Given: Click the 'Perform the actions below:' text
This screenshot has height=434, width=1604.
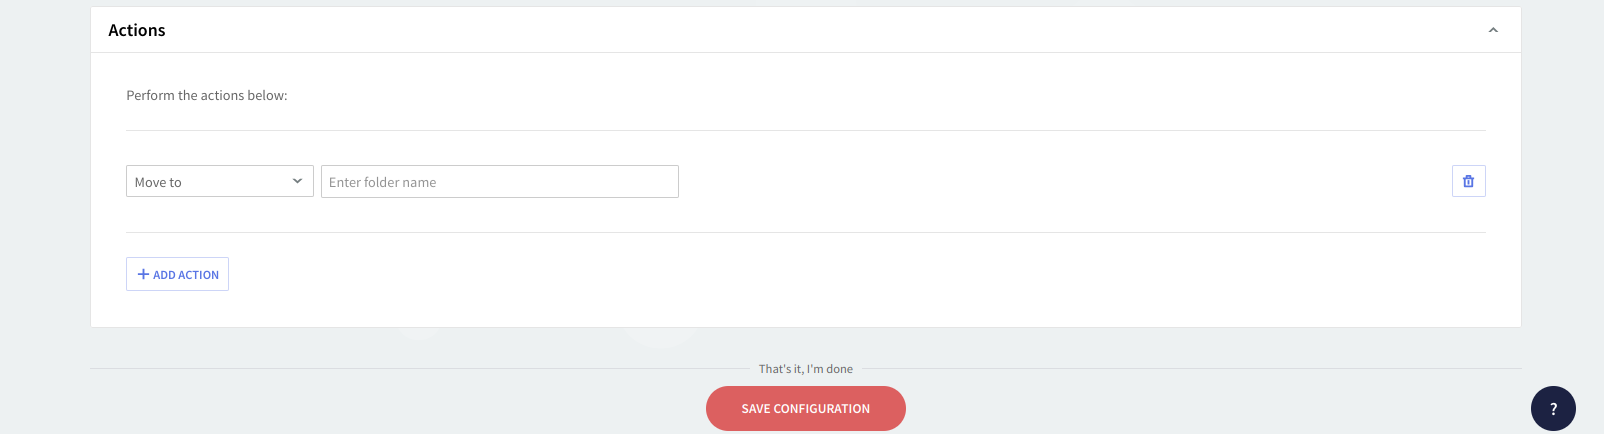Looking at the screenshot, I should 207,96.
